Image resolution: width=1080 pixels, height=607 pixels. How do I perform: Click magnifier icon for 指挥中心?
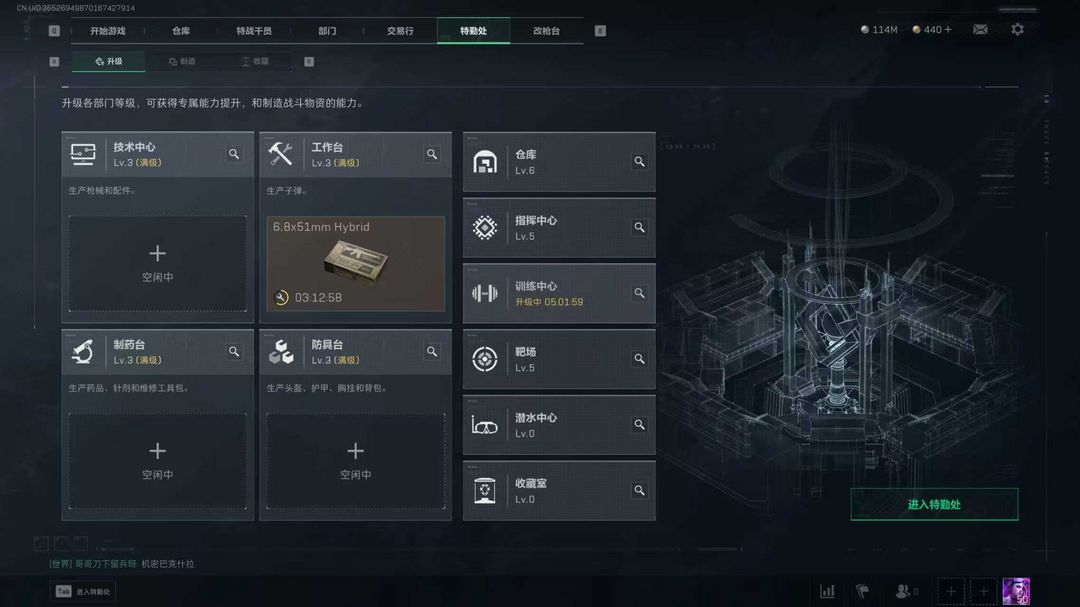(x=639, y=227)
